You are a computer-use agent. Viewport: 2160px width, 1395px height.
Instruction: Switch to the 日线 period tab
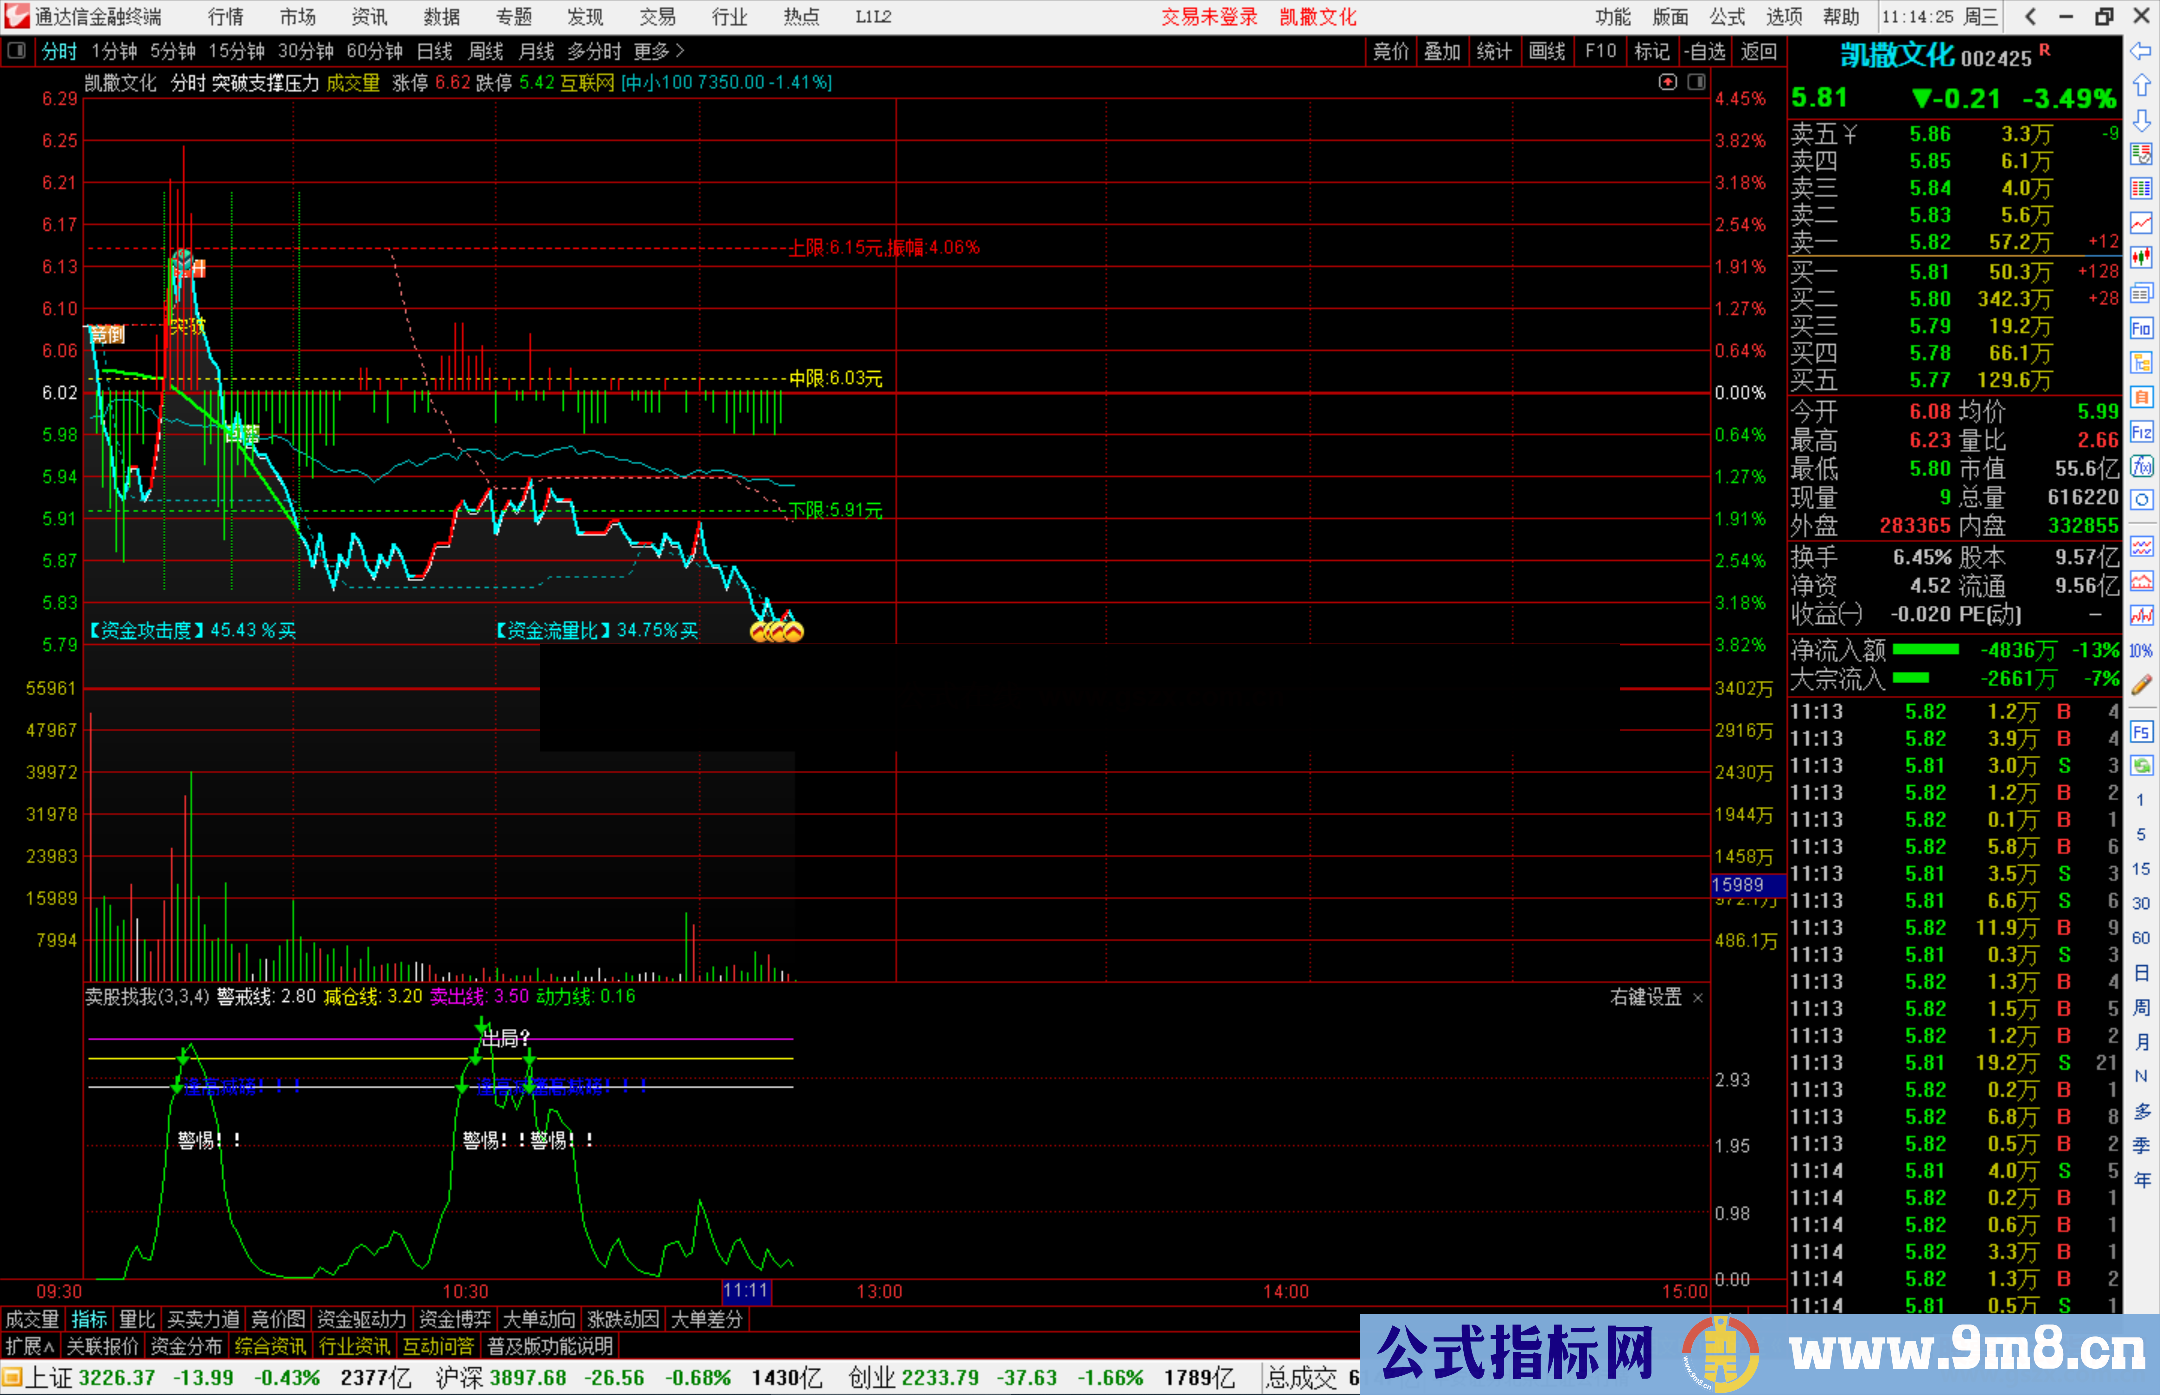point(434,51)
